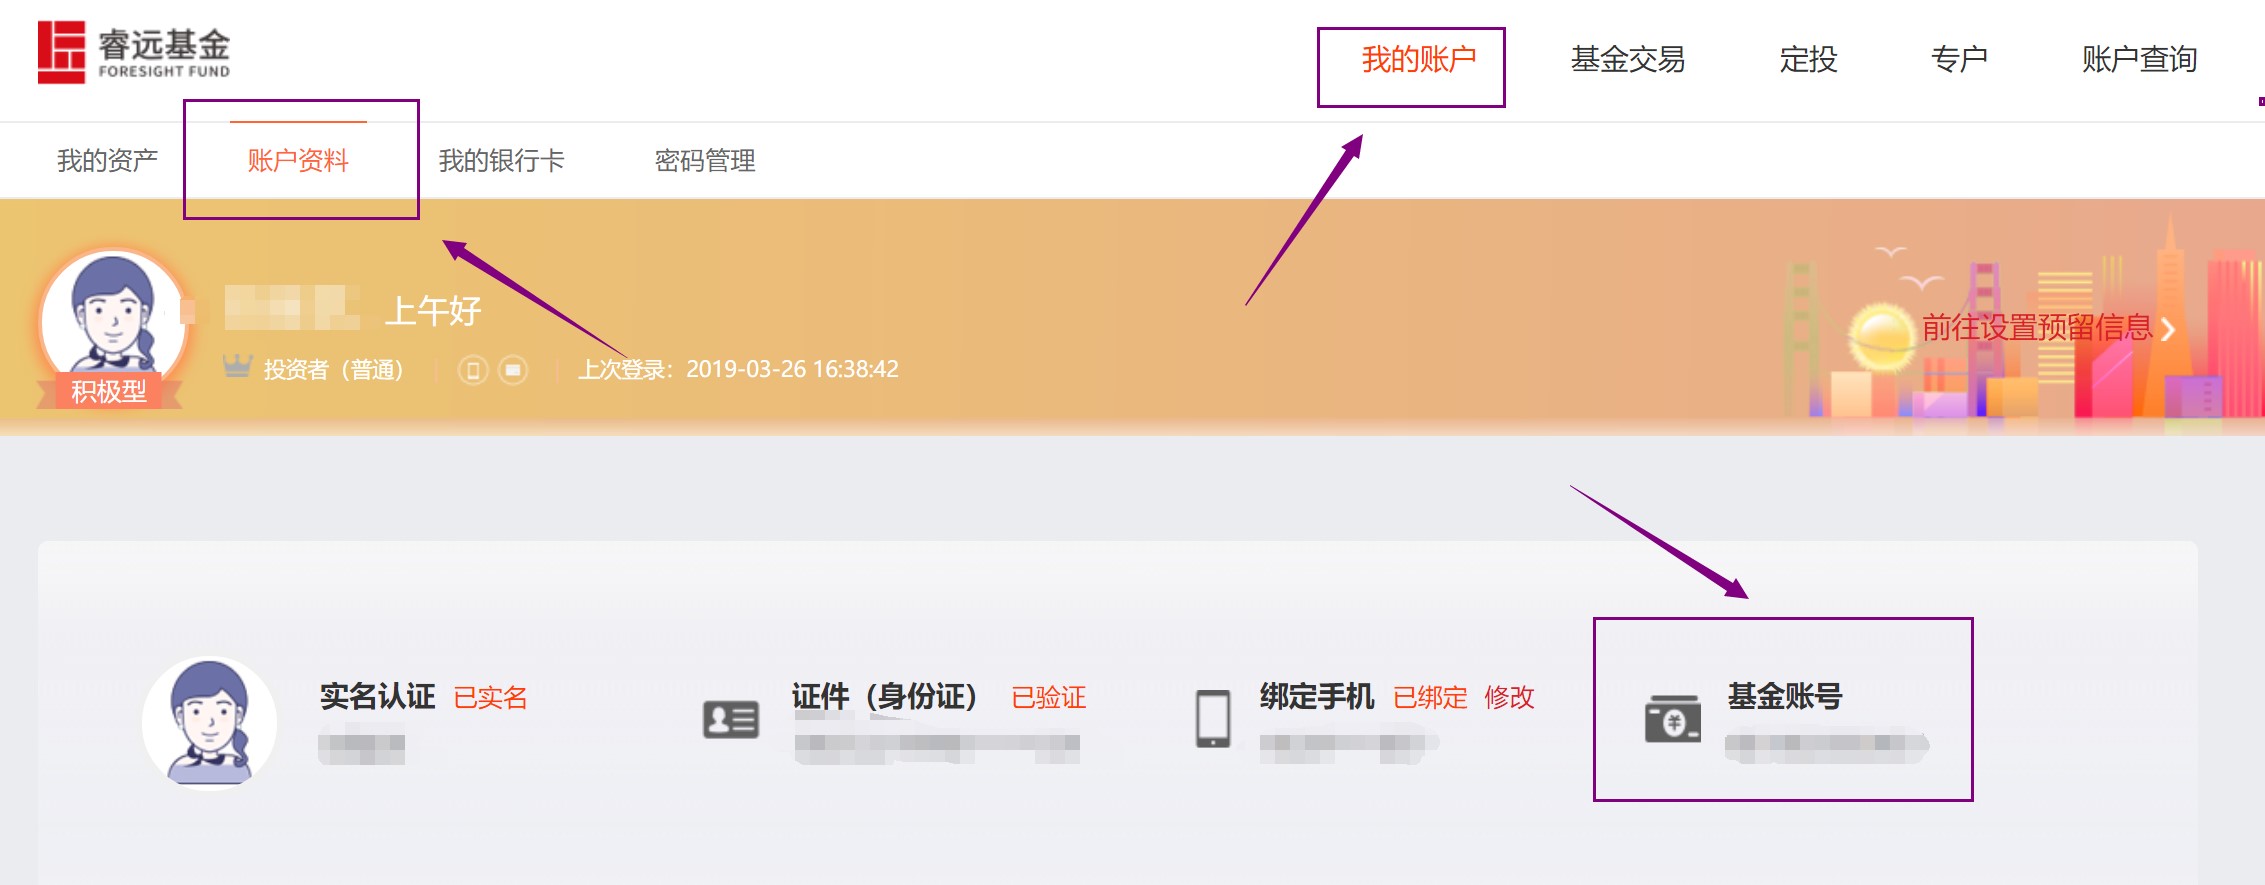
Task: Click the 前往设置预留信息 link
Action: pyautogui.click(x=2036, y=328)
